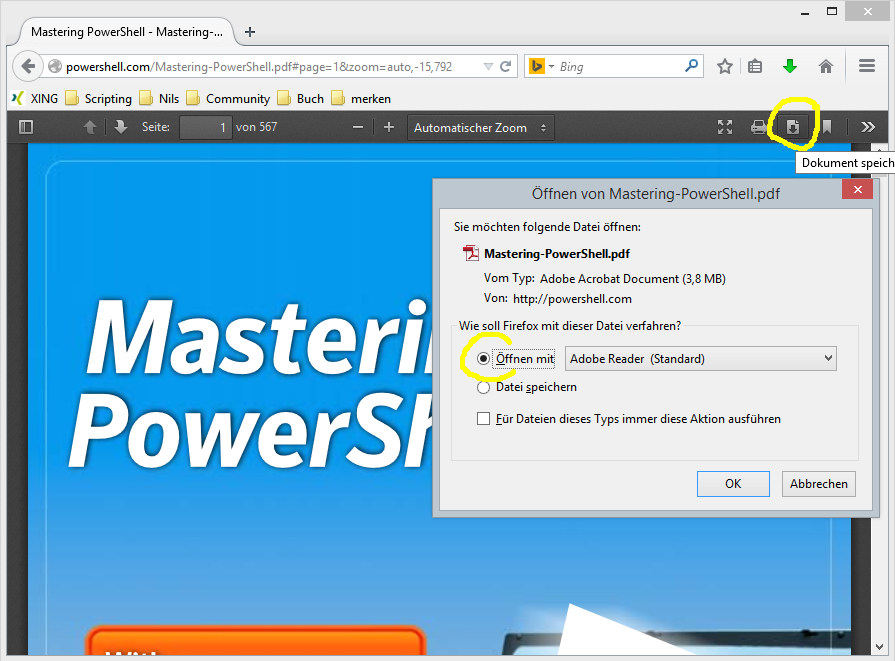The width and height of the screenshot is (895, 661).
Task: Close the Öffnen von dialog
Action: coord(857,190)
